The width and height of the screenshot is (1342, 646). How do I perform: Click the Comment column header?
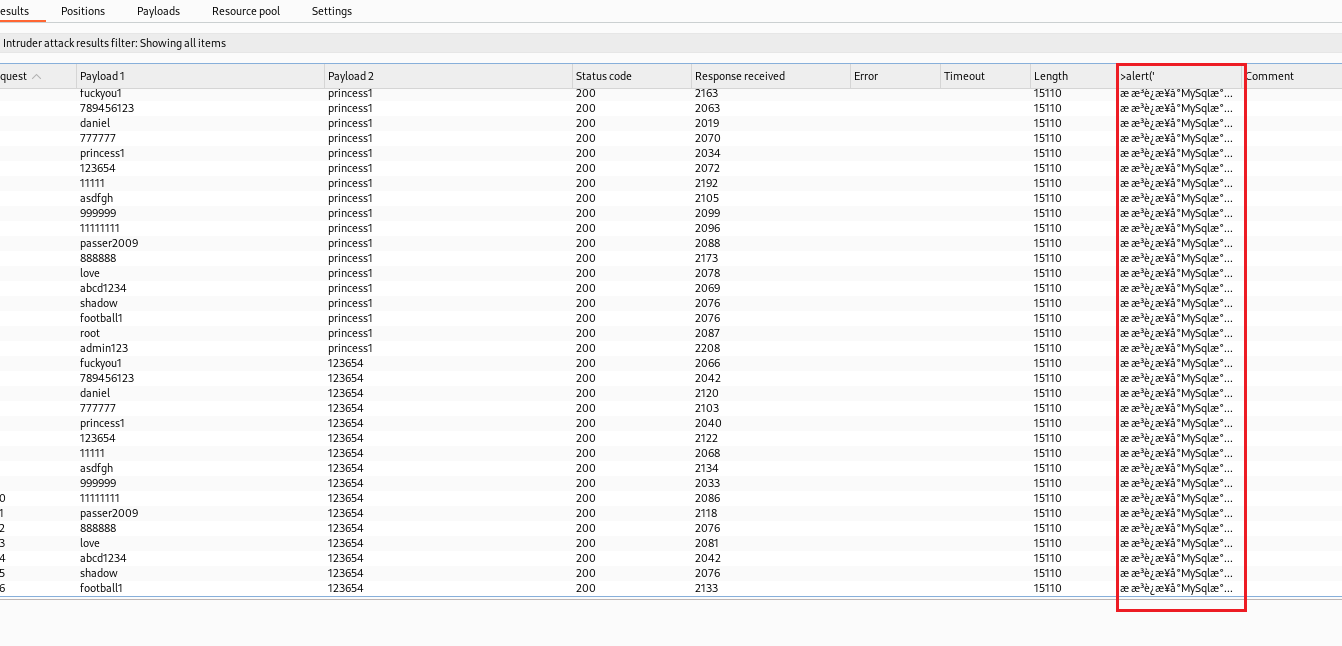tap(1290, 76)
